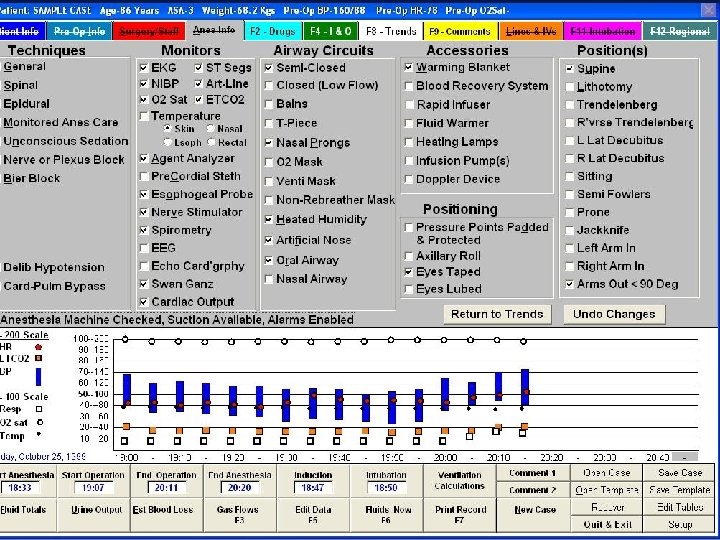The image size is (720, 540).
Task: Open Gas Flows F3
Action: tap(239, 514)
